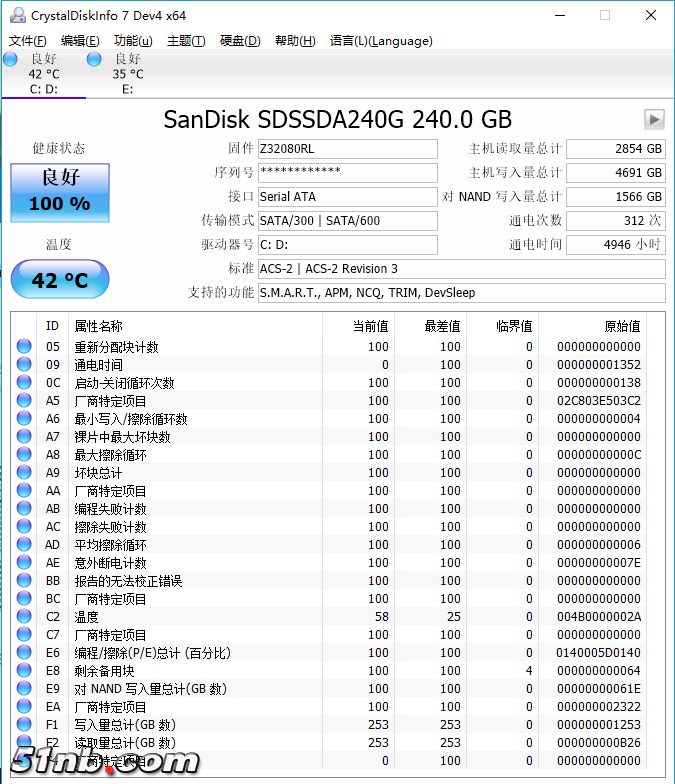
Task: Open the 帮助(H) menu
Action: pyautogui.click(x=295, y=41)
